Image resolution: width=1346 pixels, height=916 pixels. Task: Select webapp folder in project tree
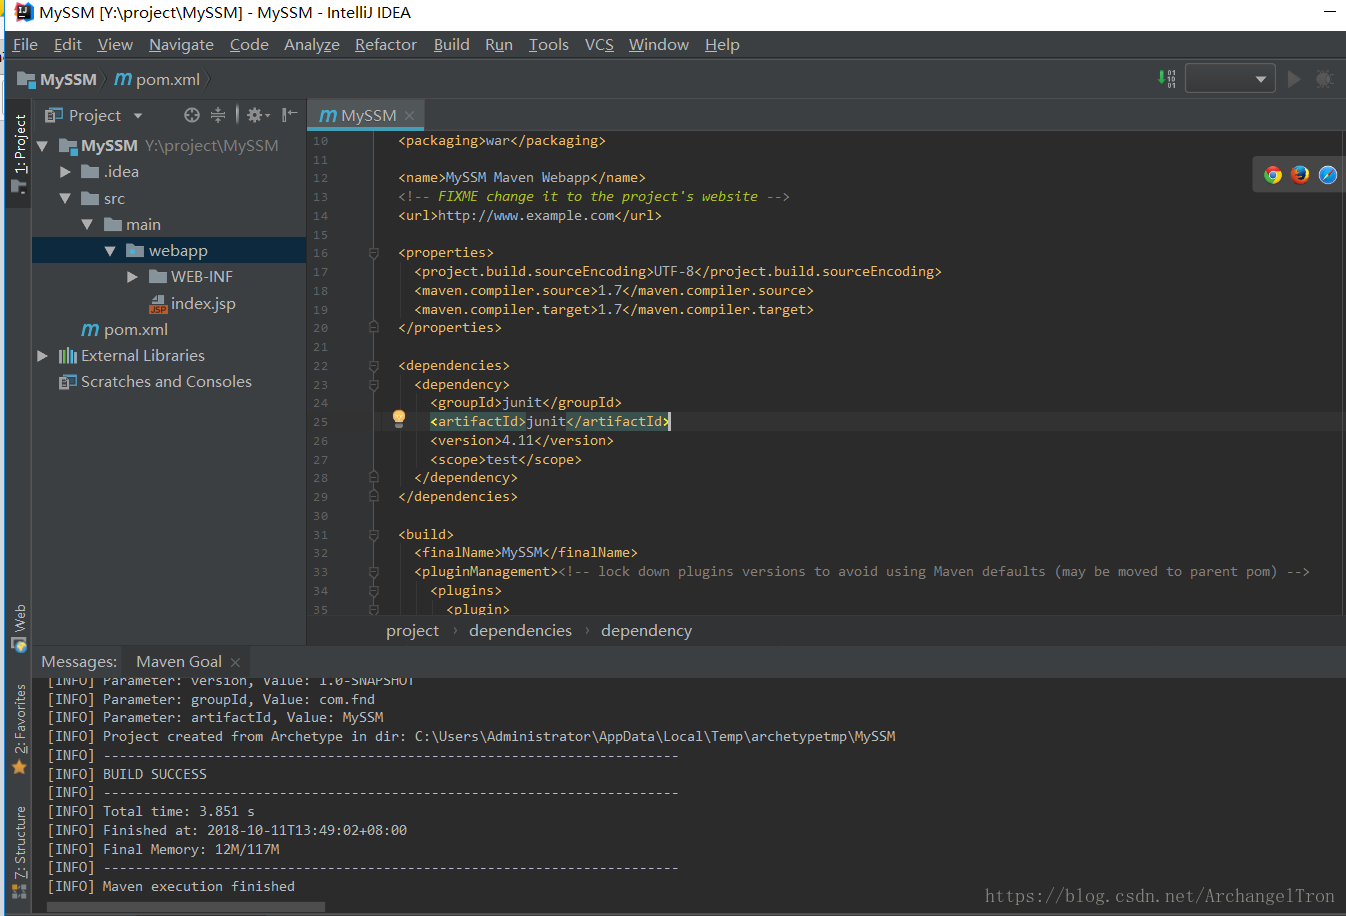pyautogui.click(x=169, y=250)
